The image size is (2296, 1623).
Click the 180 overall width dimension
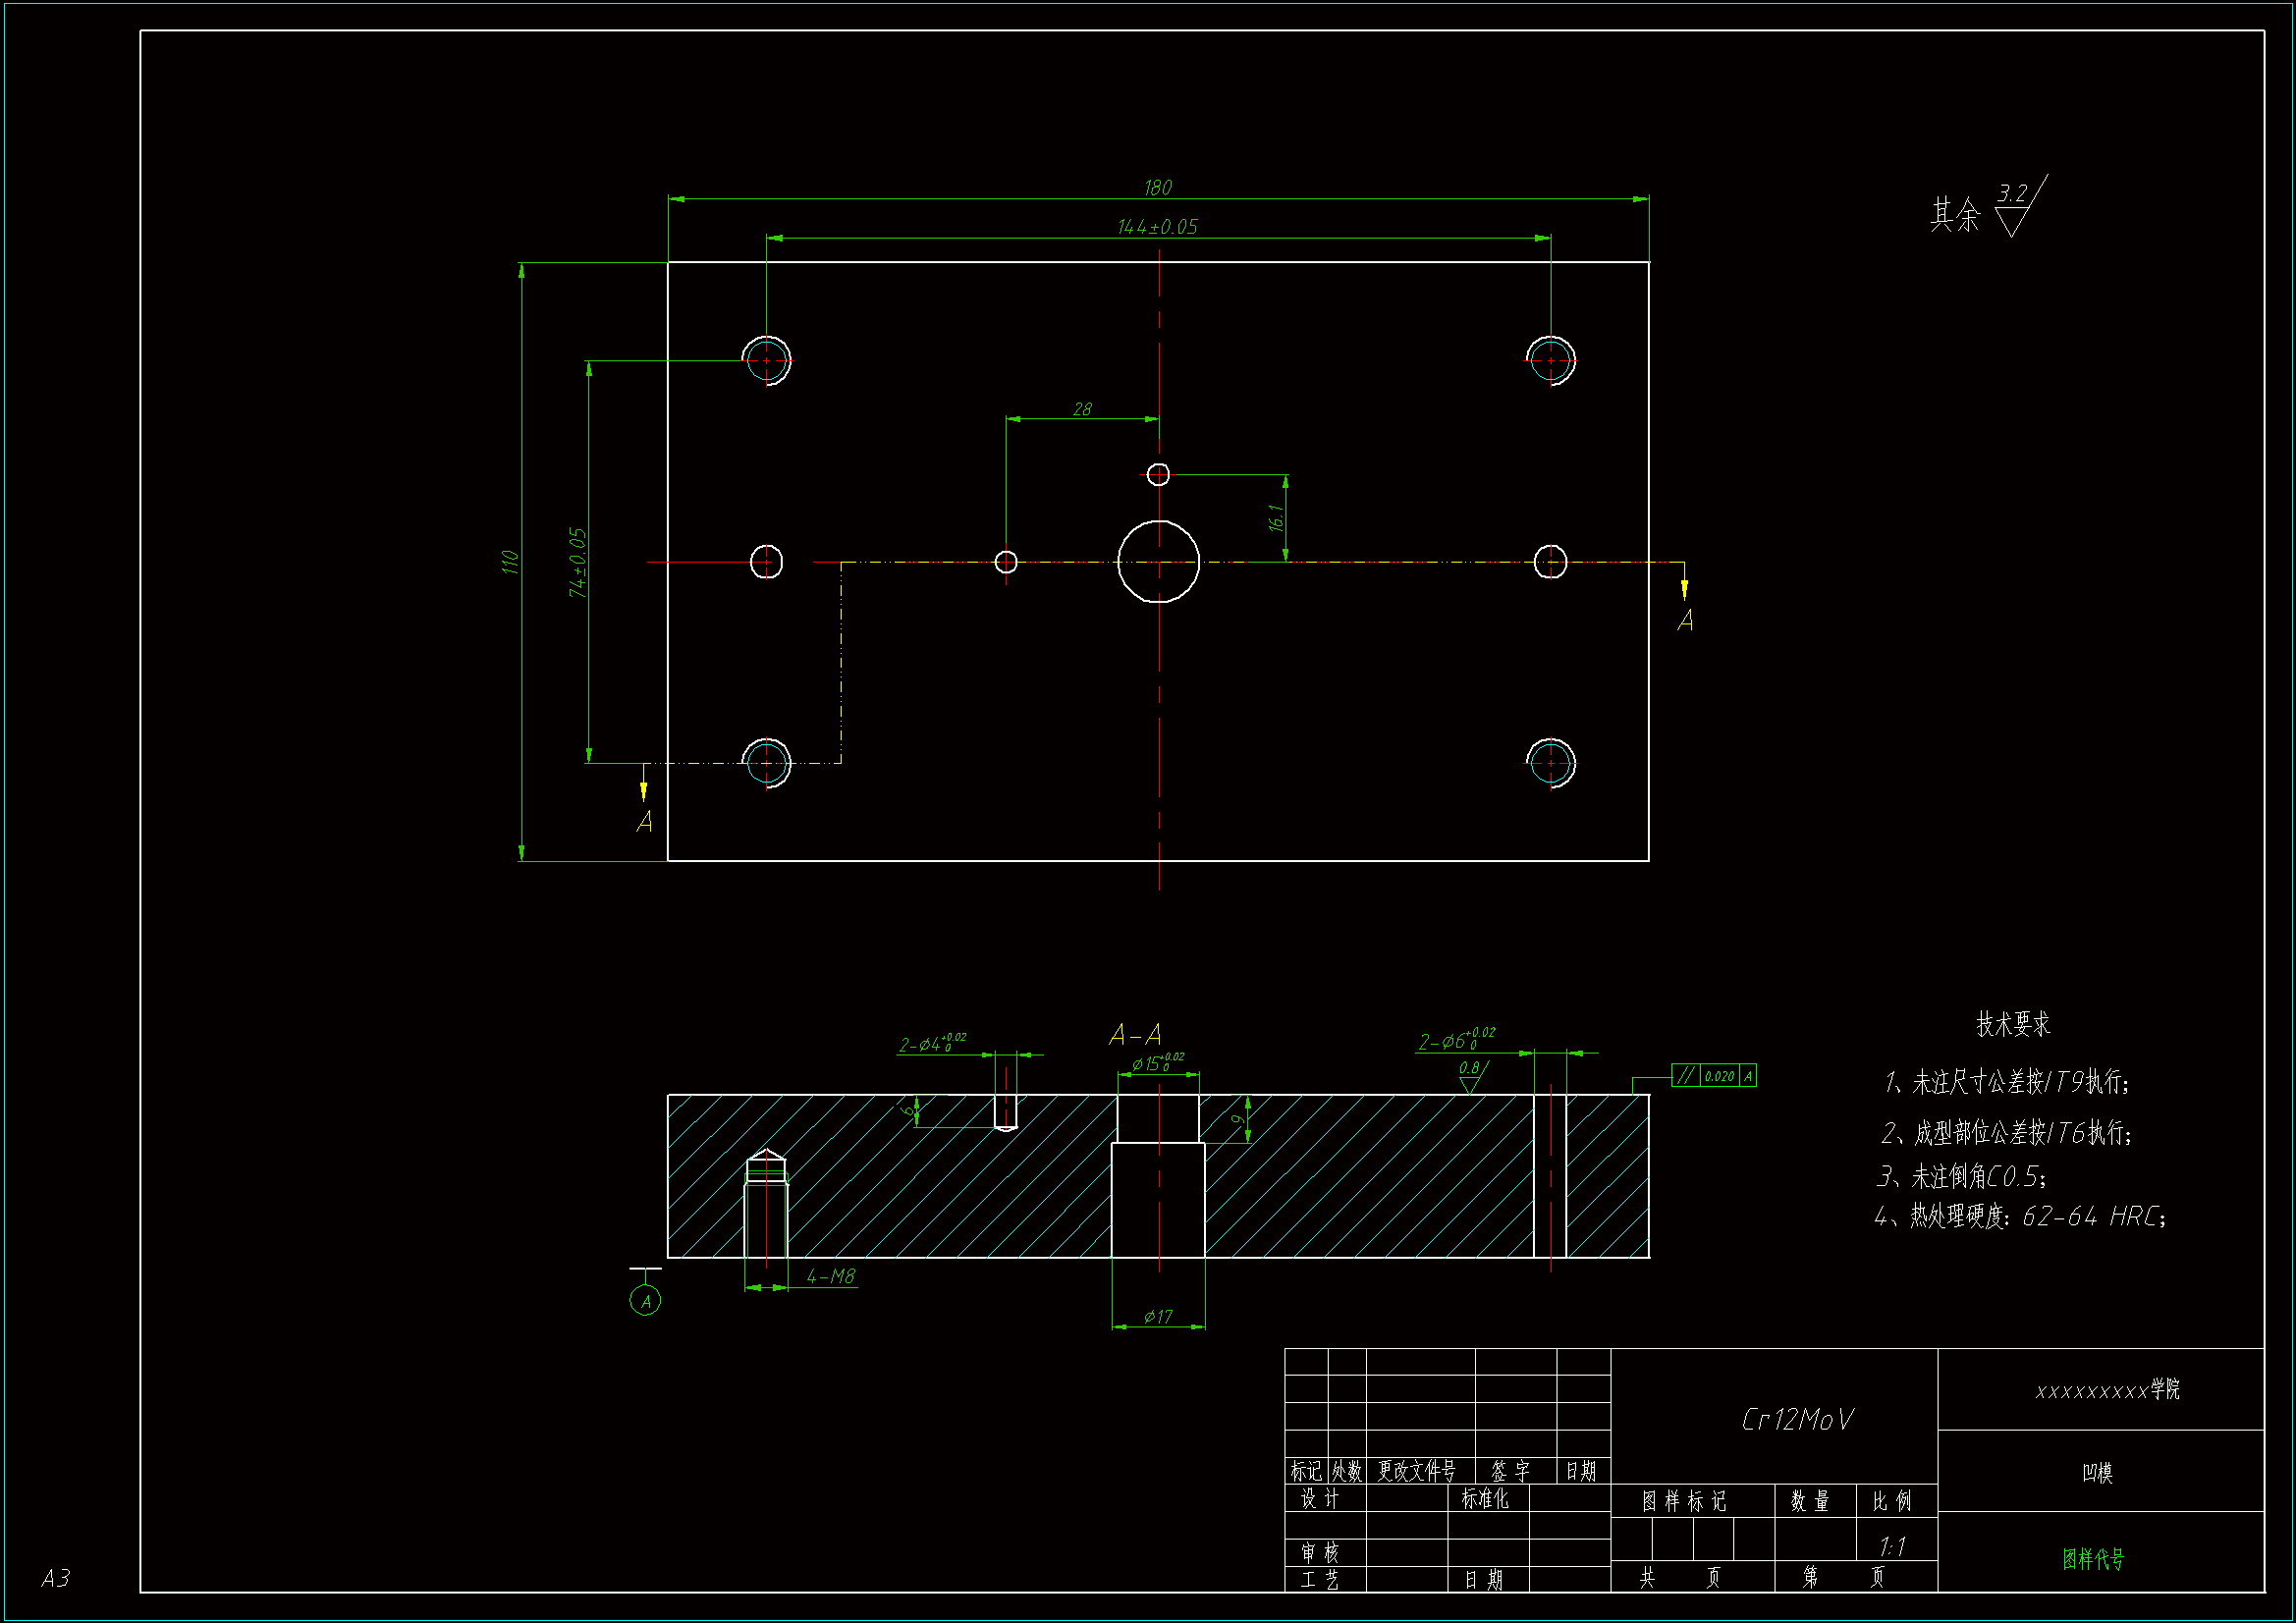tap(1158, 188)
